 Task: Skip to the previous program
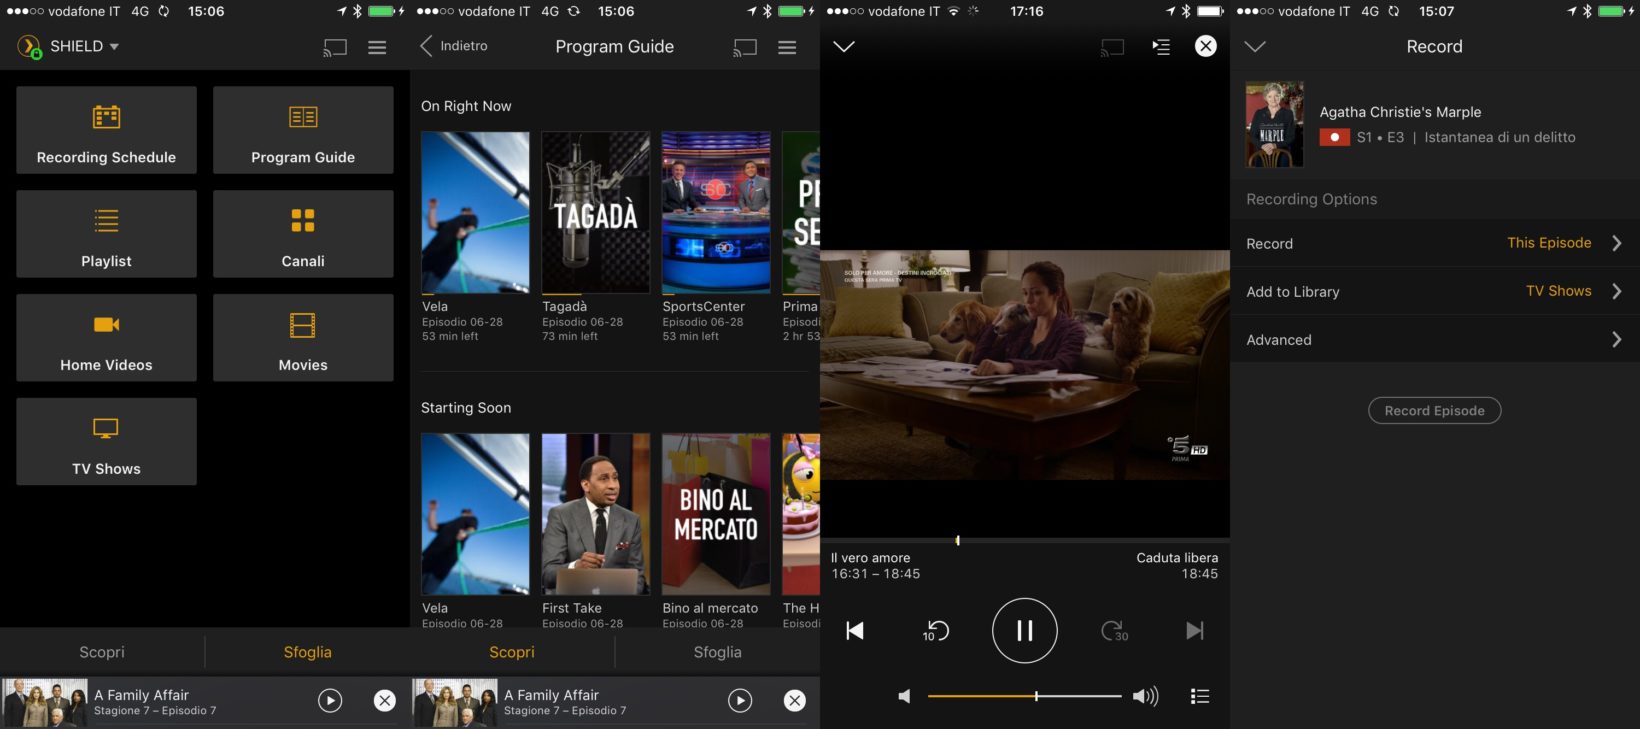click(x=855, y=631)
